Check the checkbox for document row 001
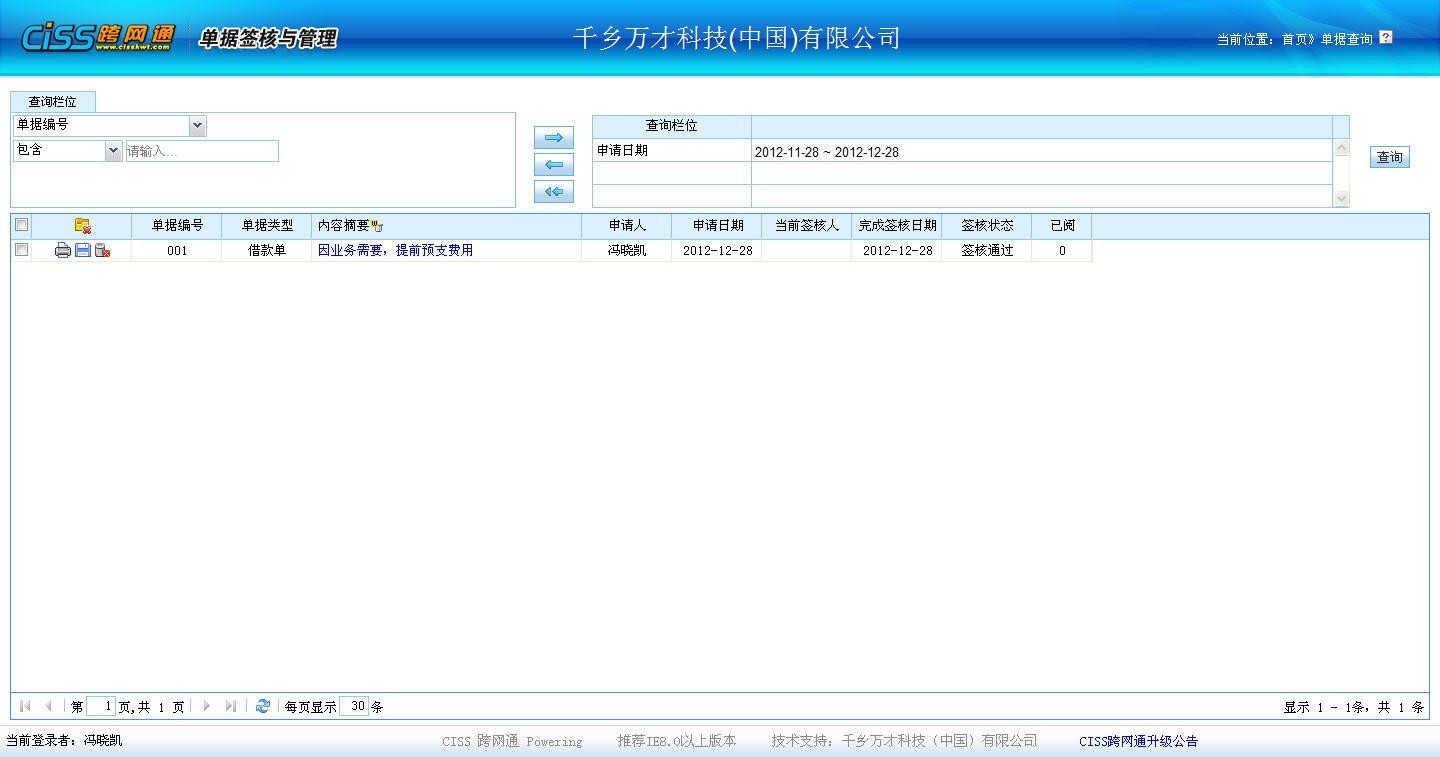This screenshot has height=757, width=1440. (x=22, y=250)
